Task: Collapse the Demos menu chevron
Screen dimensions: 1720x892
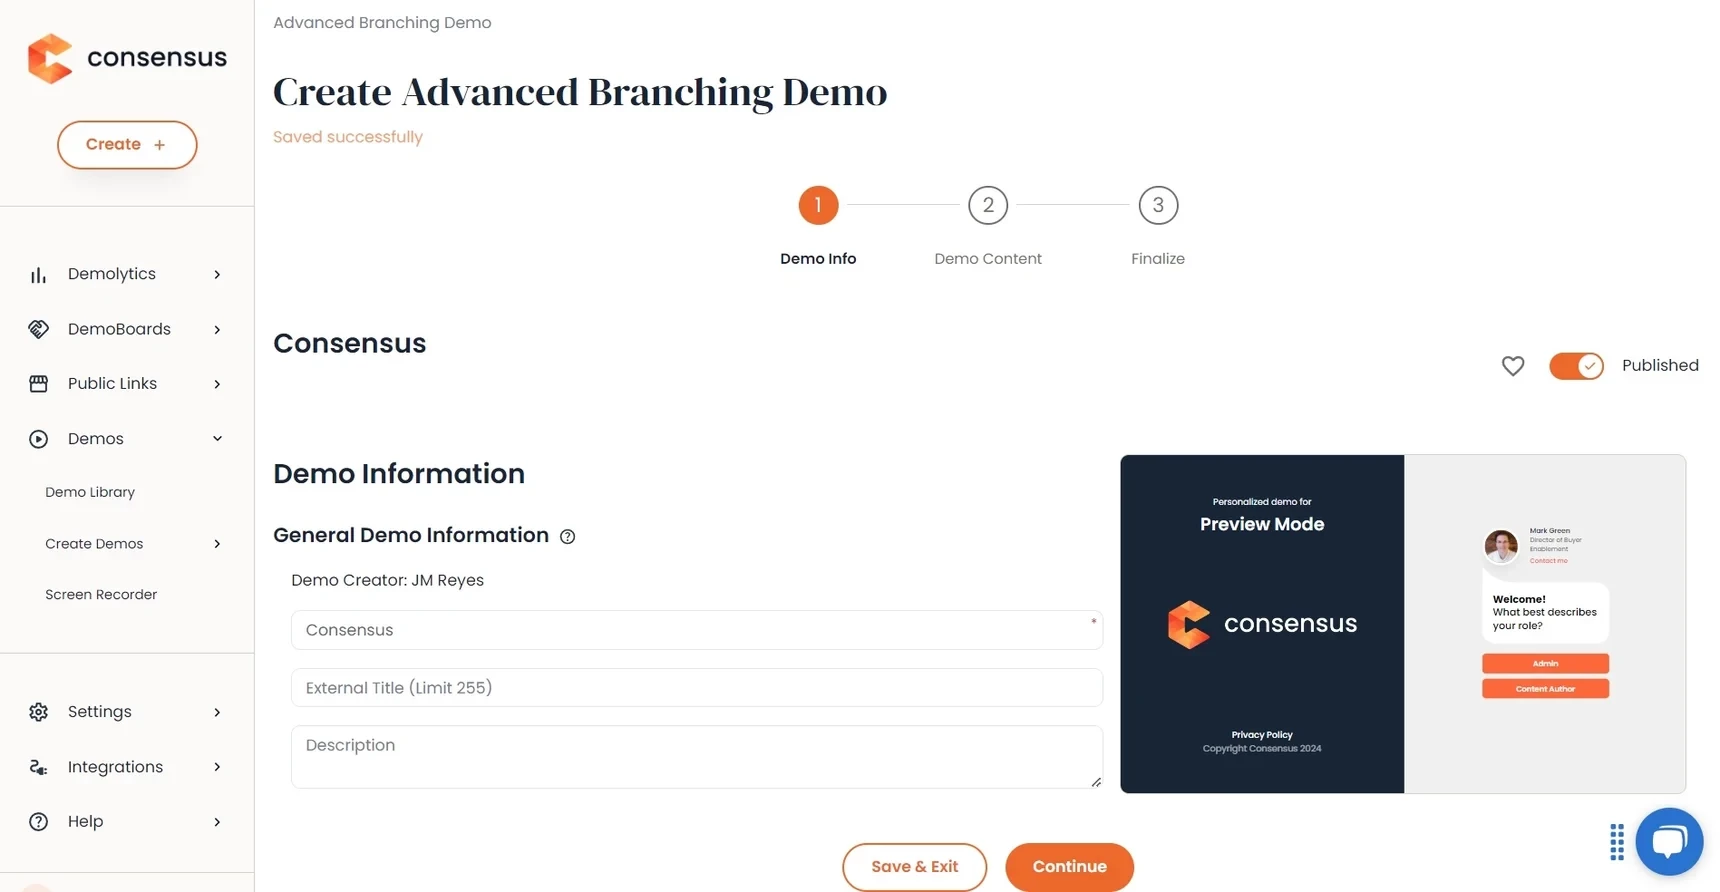Action: (x=217, y=439)
